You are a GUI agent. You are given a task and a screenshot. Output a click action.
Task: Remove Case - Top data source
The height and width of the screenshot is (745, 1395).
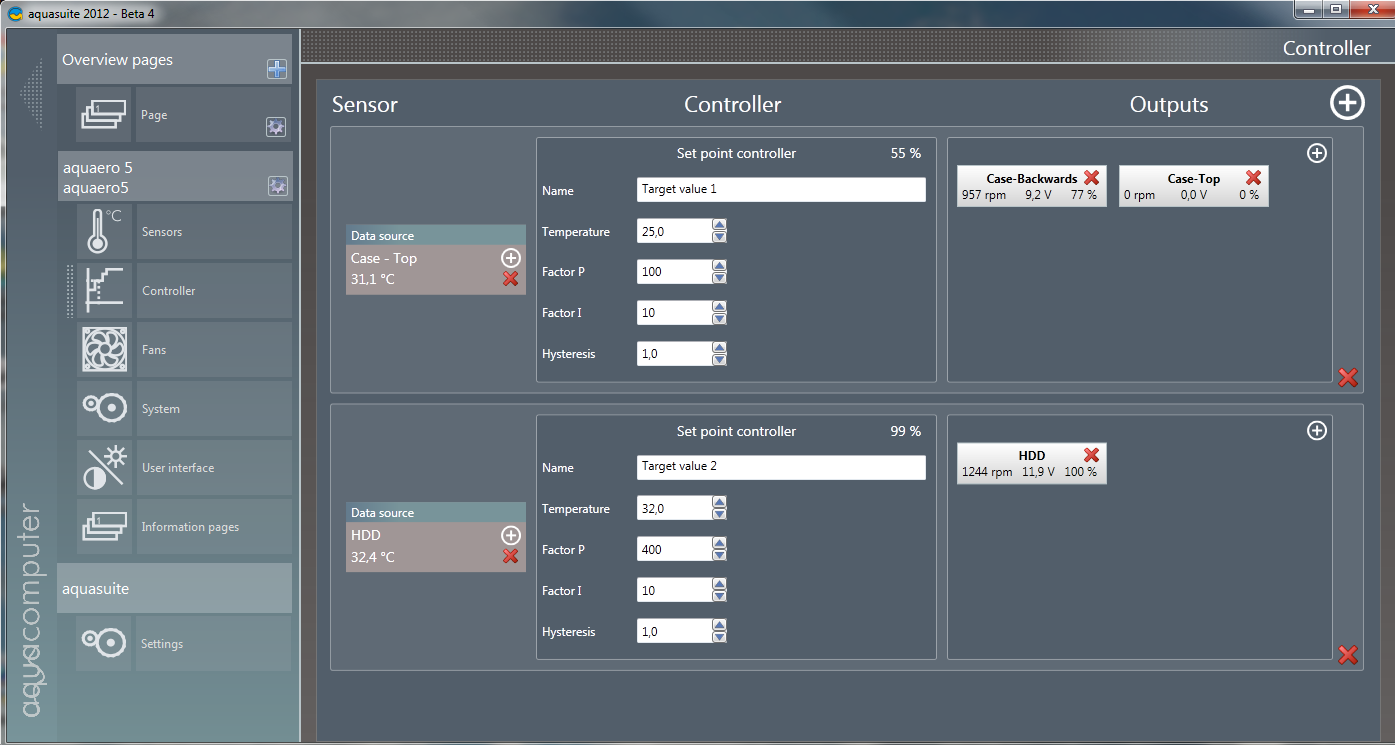pyautogui.click(x=510, y=279)
